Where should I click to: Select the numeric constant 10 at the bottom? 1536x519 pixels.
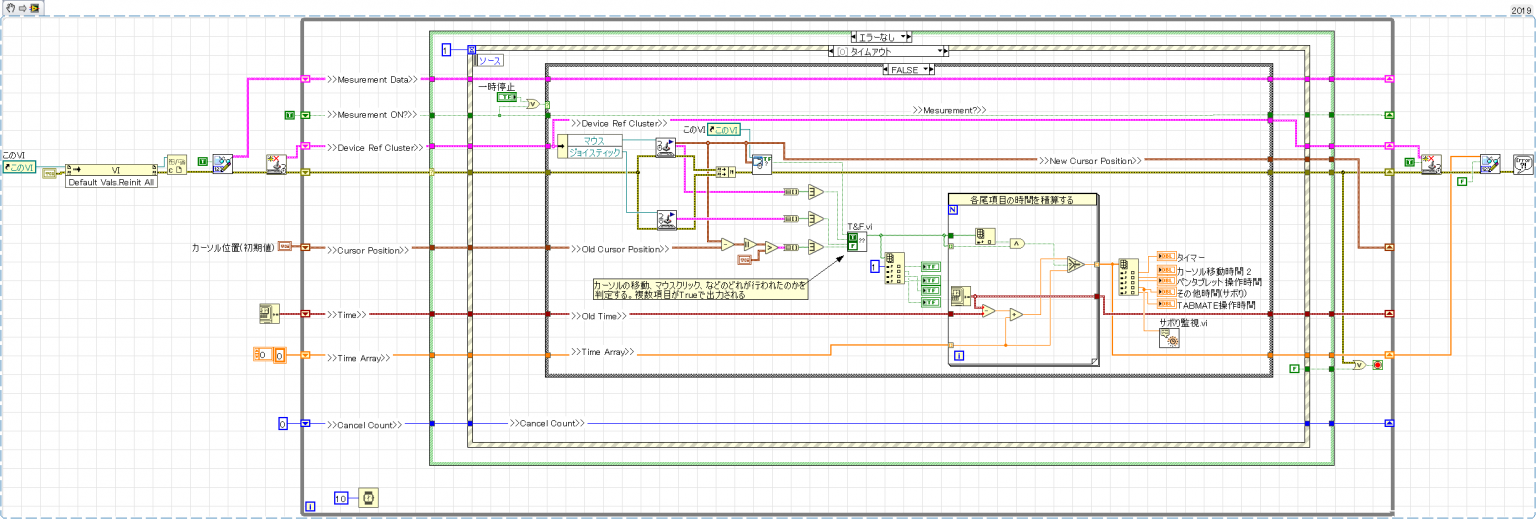coord(340,497)
